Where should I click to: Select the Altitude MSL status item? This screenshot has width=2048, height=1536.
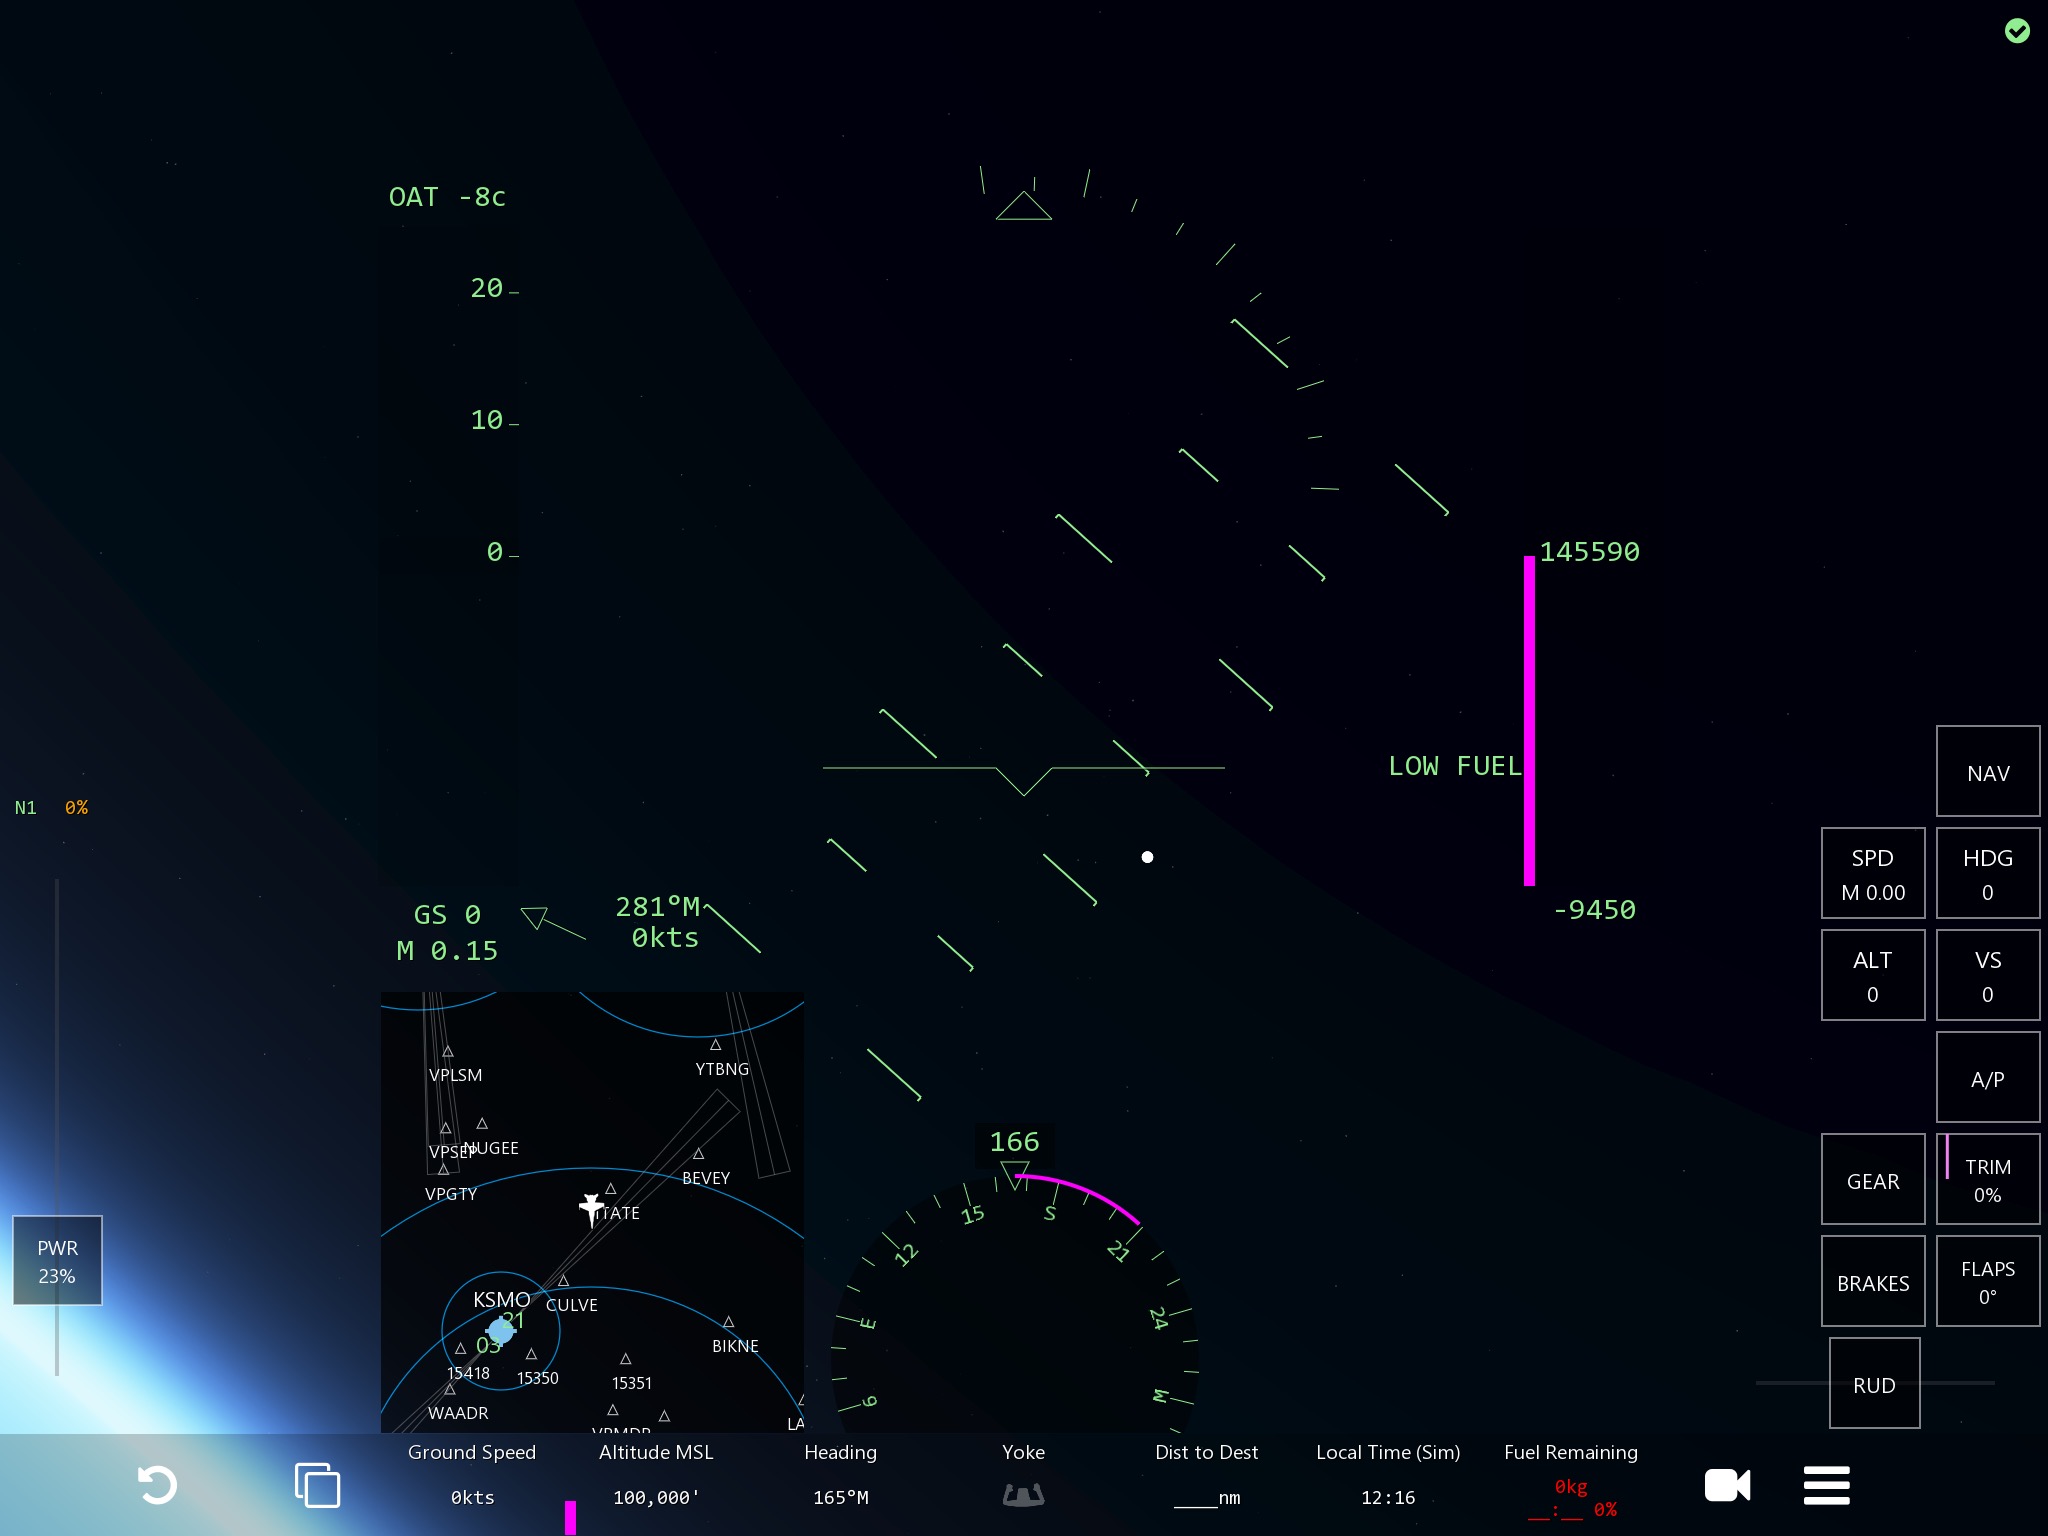point(656,1476)
